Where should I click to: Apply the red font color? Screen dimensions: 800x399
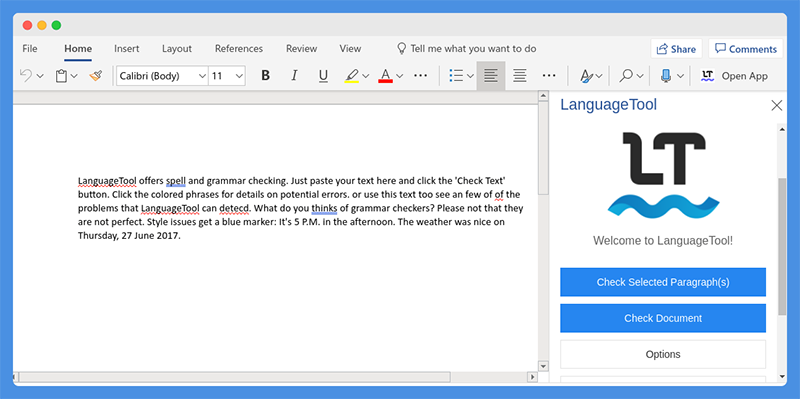[x=385, y=76]
